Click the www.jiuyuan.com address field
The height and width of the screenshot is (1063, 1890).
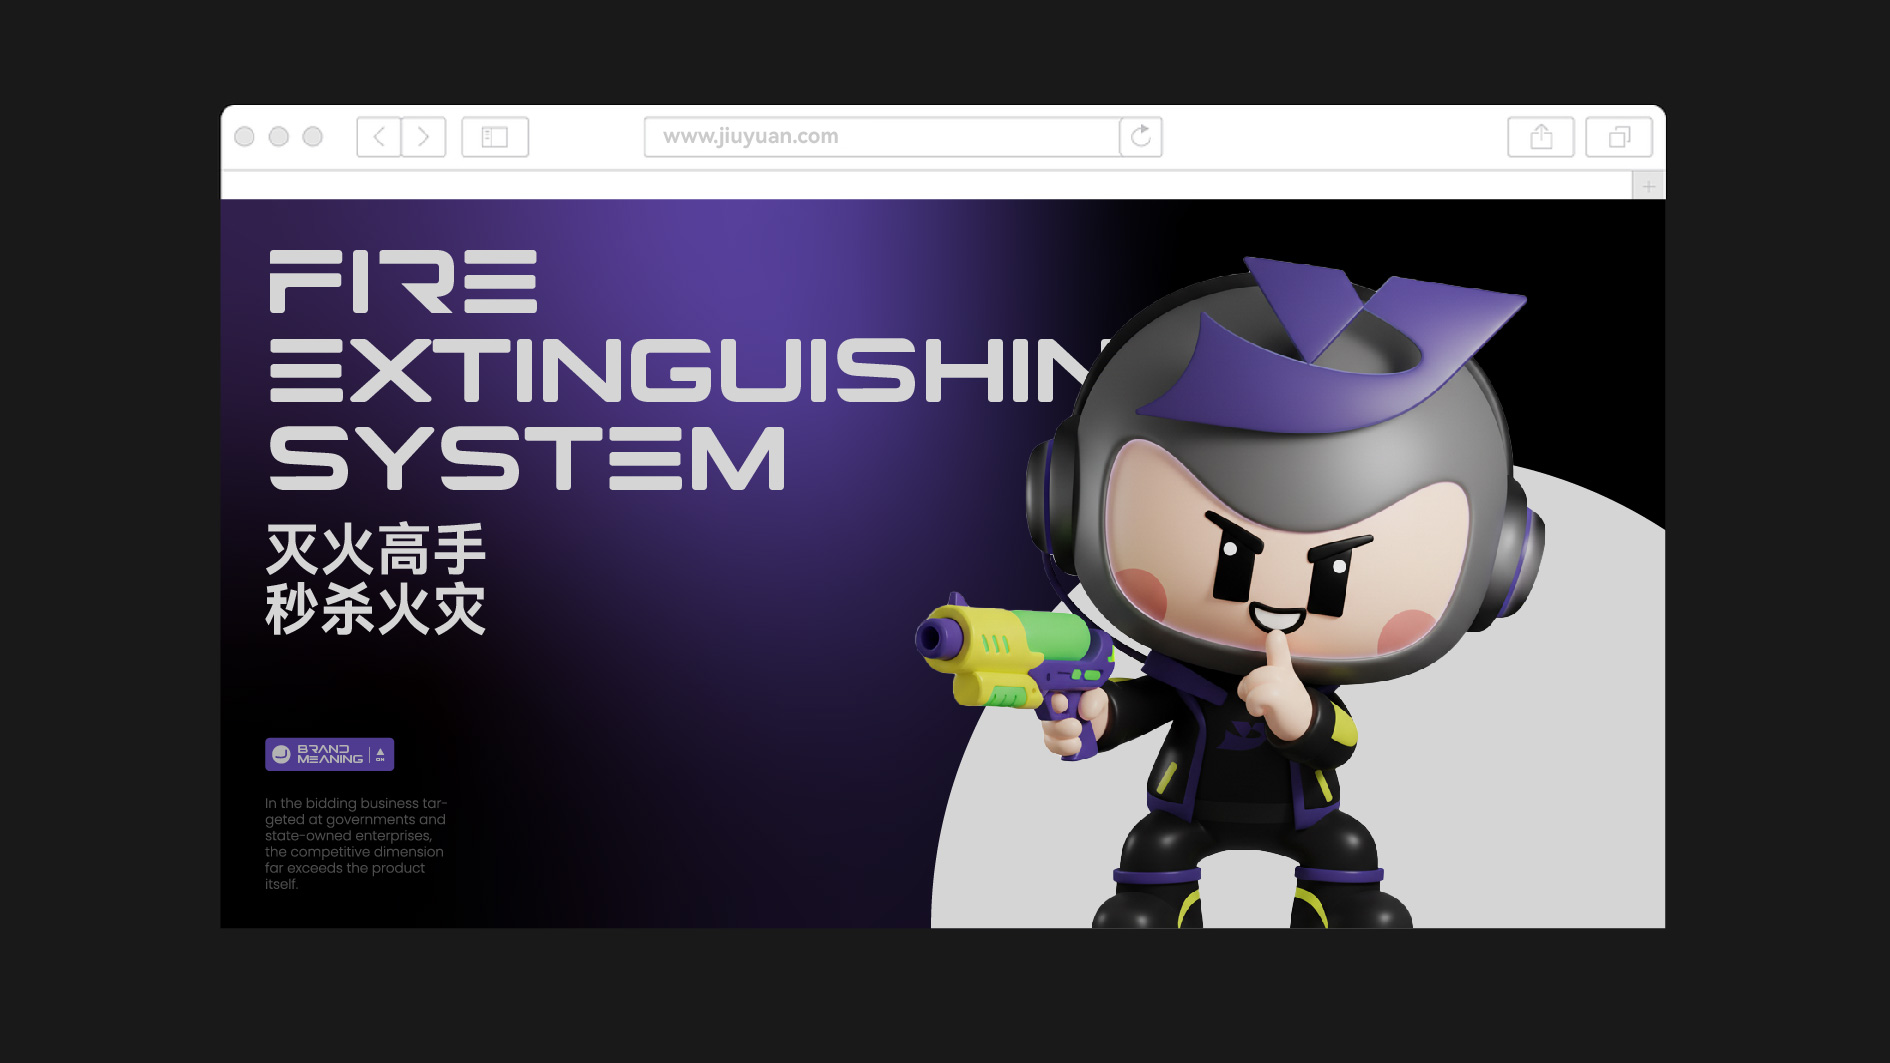tap(882, 137)
